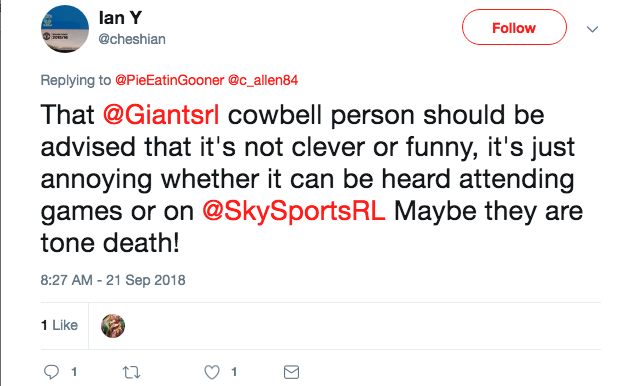Click the reply speech bubble icon

51,372
